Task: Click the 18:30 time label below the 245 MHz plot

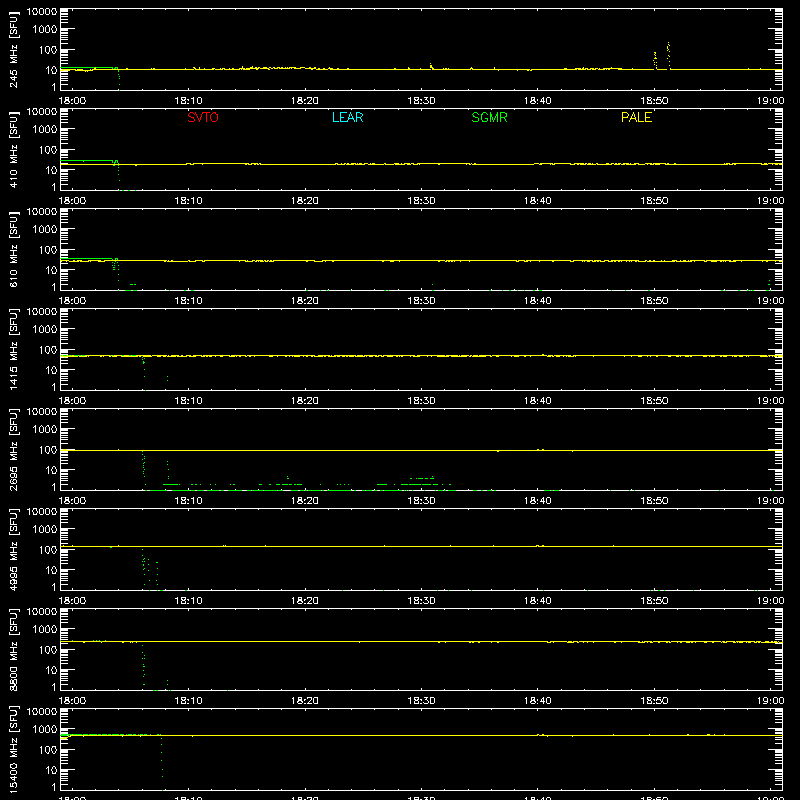Action: tap(421, 101)
